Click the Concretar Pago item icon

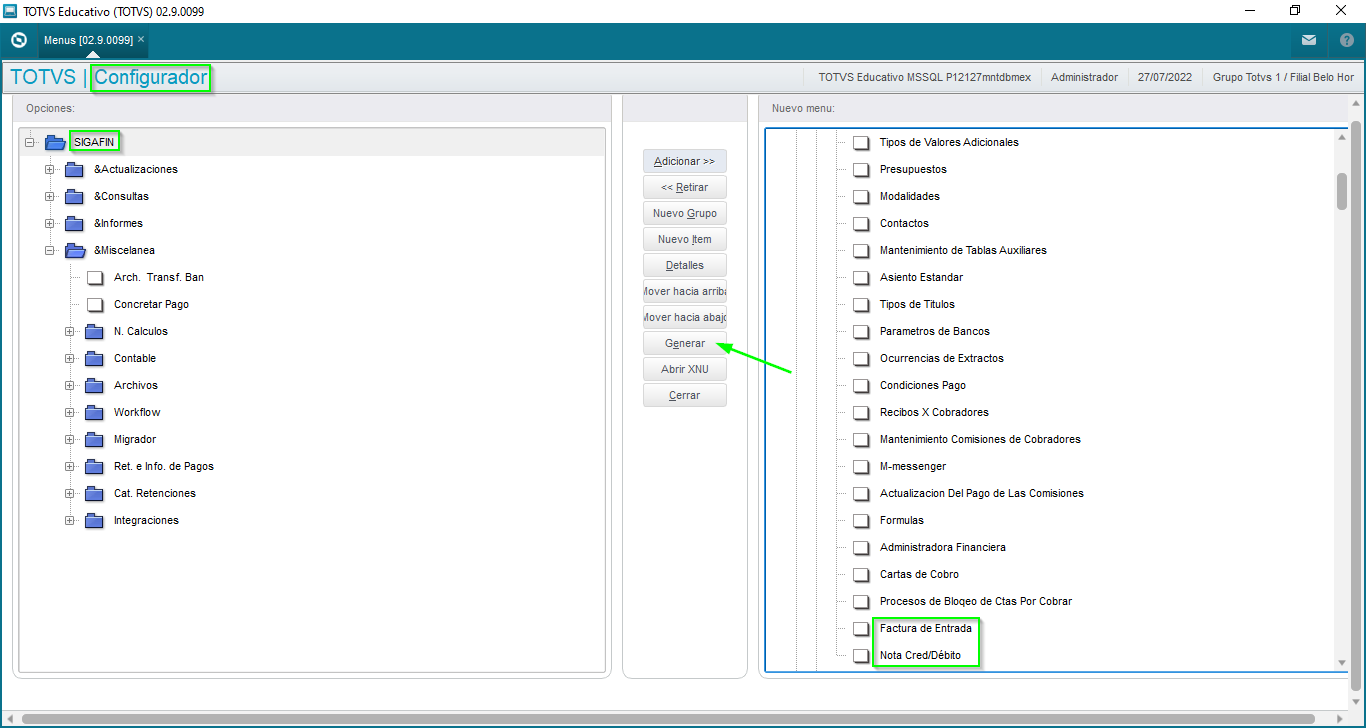tap(95, 304)
